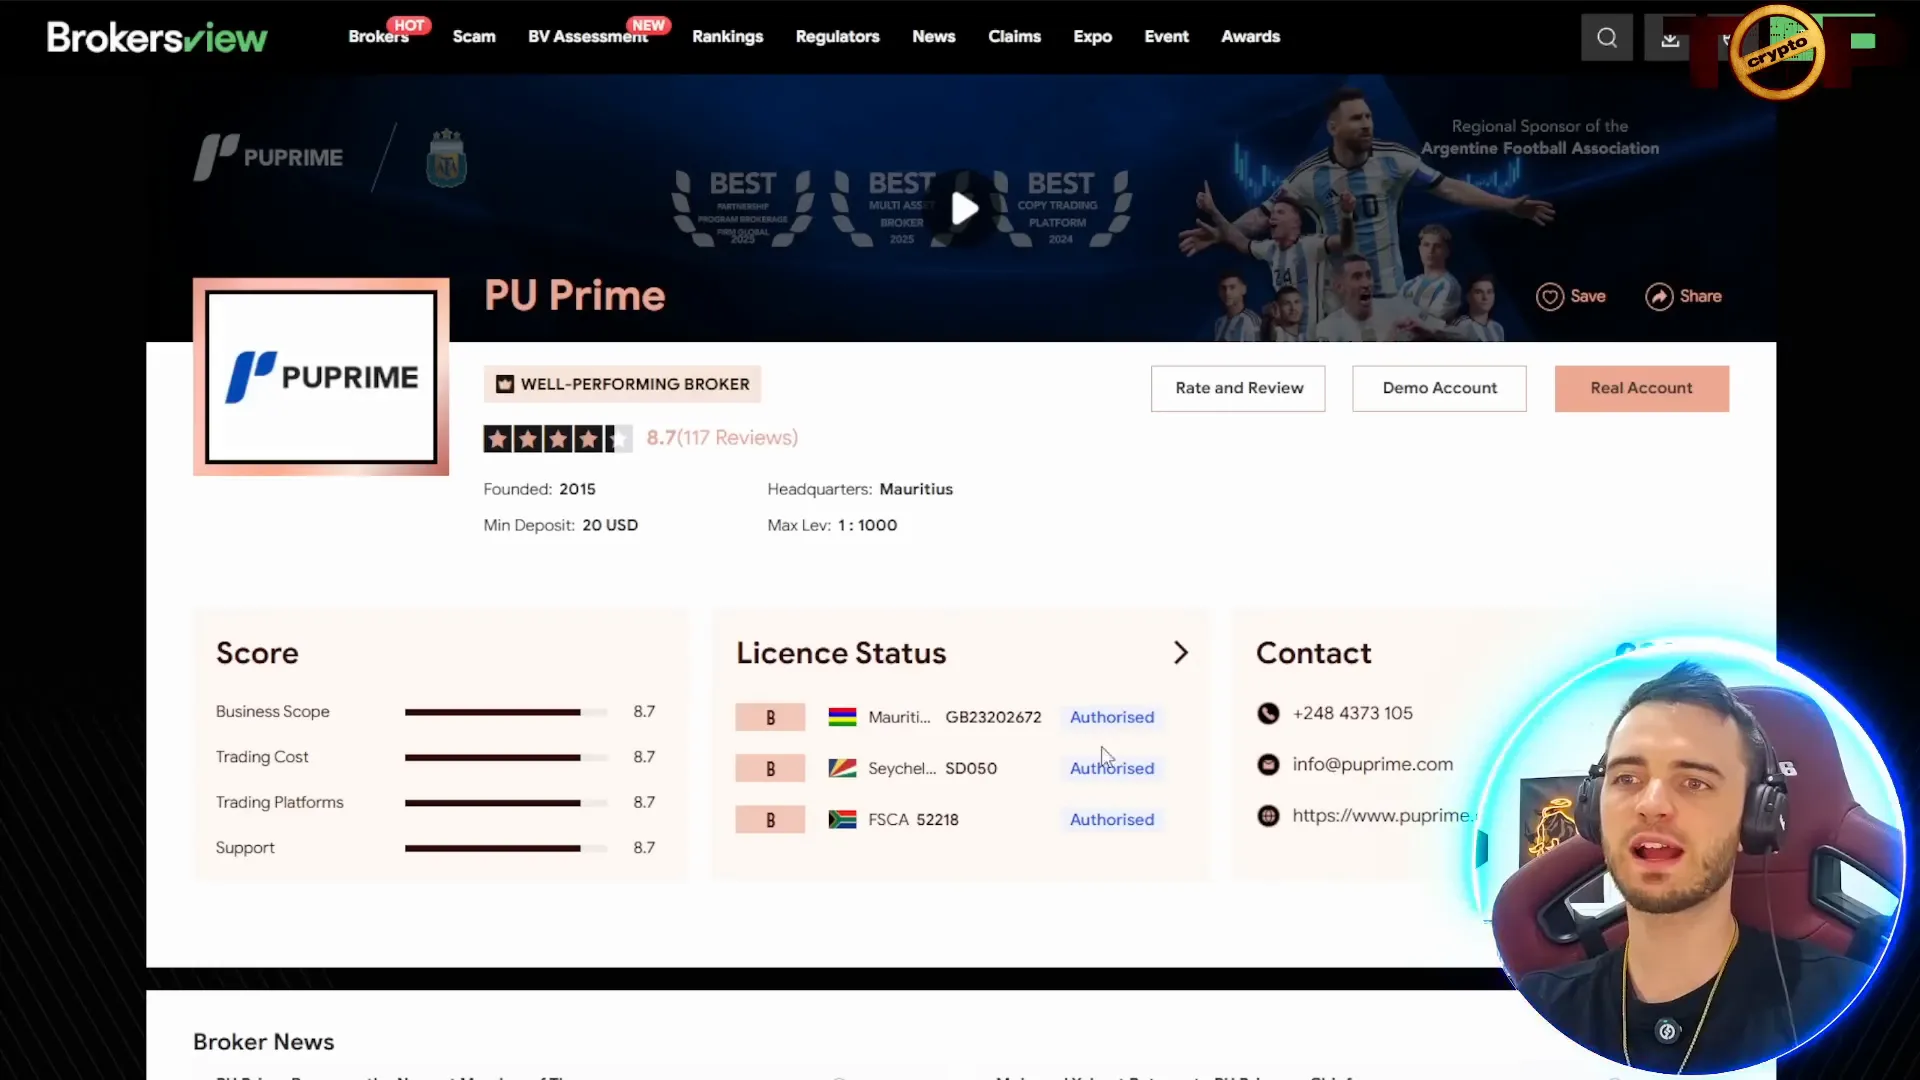Click the PUPRIME banner logo

coord(268,157)
